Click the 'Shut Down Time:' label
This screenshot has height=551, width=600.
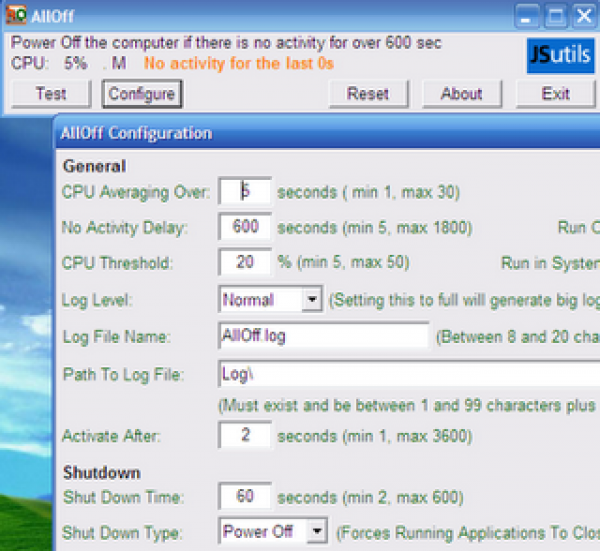pos(124,497)
